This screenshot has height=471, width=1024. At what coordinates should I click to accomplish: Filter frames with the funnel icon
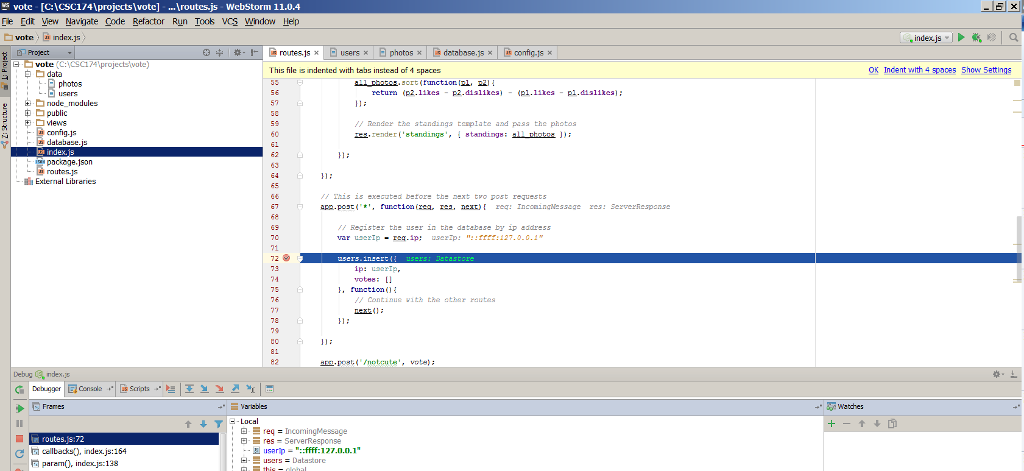pos(218,424)
